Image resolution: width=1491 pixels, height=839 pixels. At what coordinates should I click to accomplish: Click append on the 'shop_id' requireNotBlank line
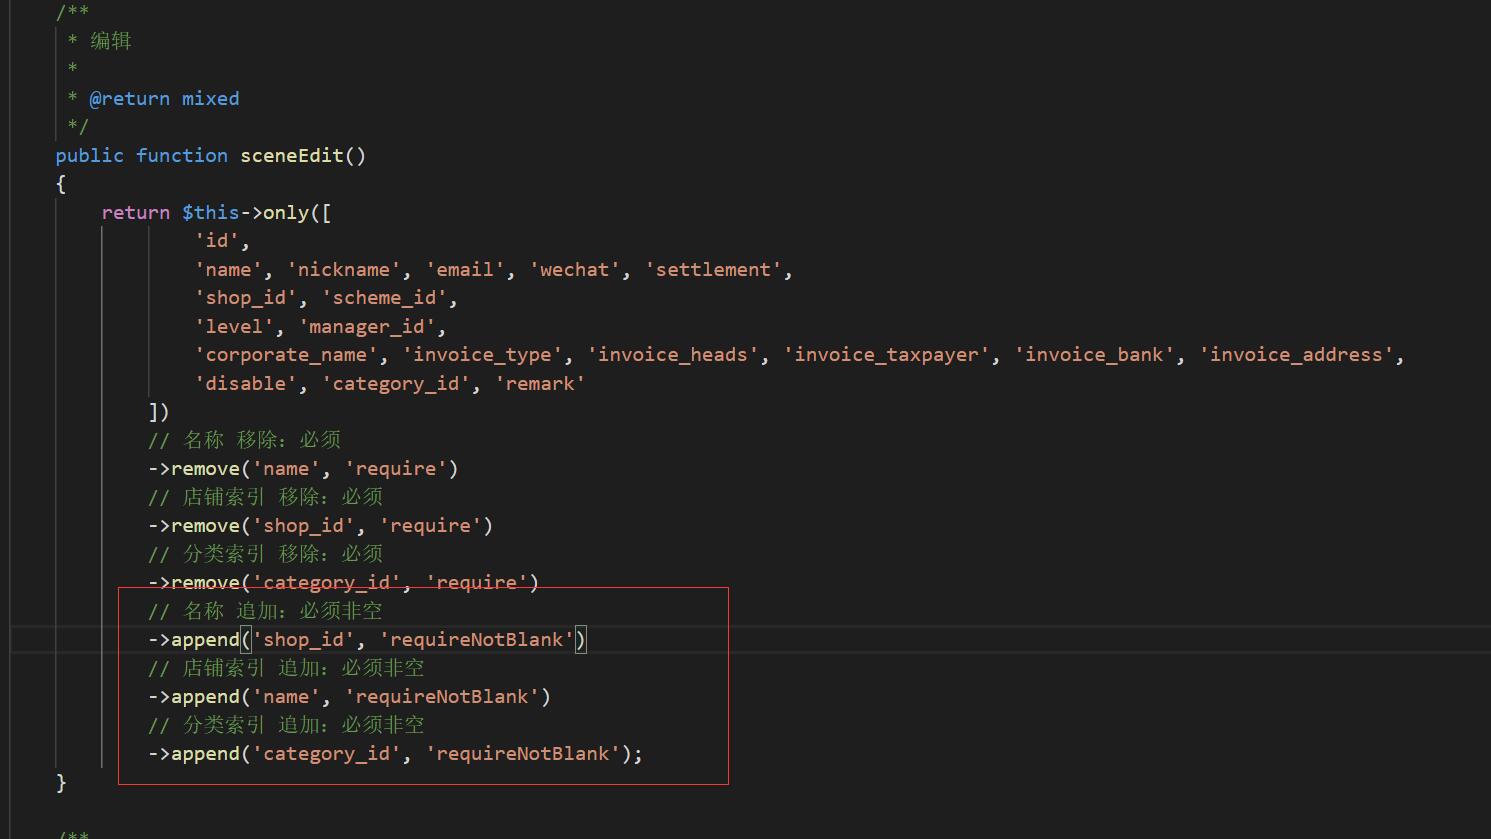[205, 640]
